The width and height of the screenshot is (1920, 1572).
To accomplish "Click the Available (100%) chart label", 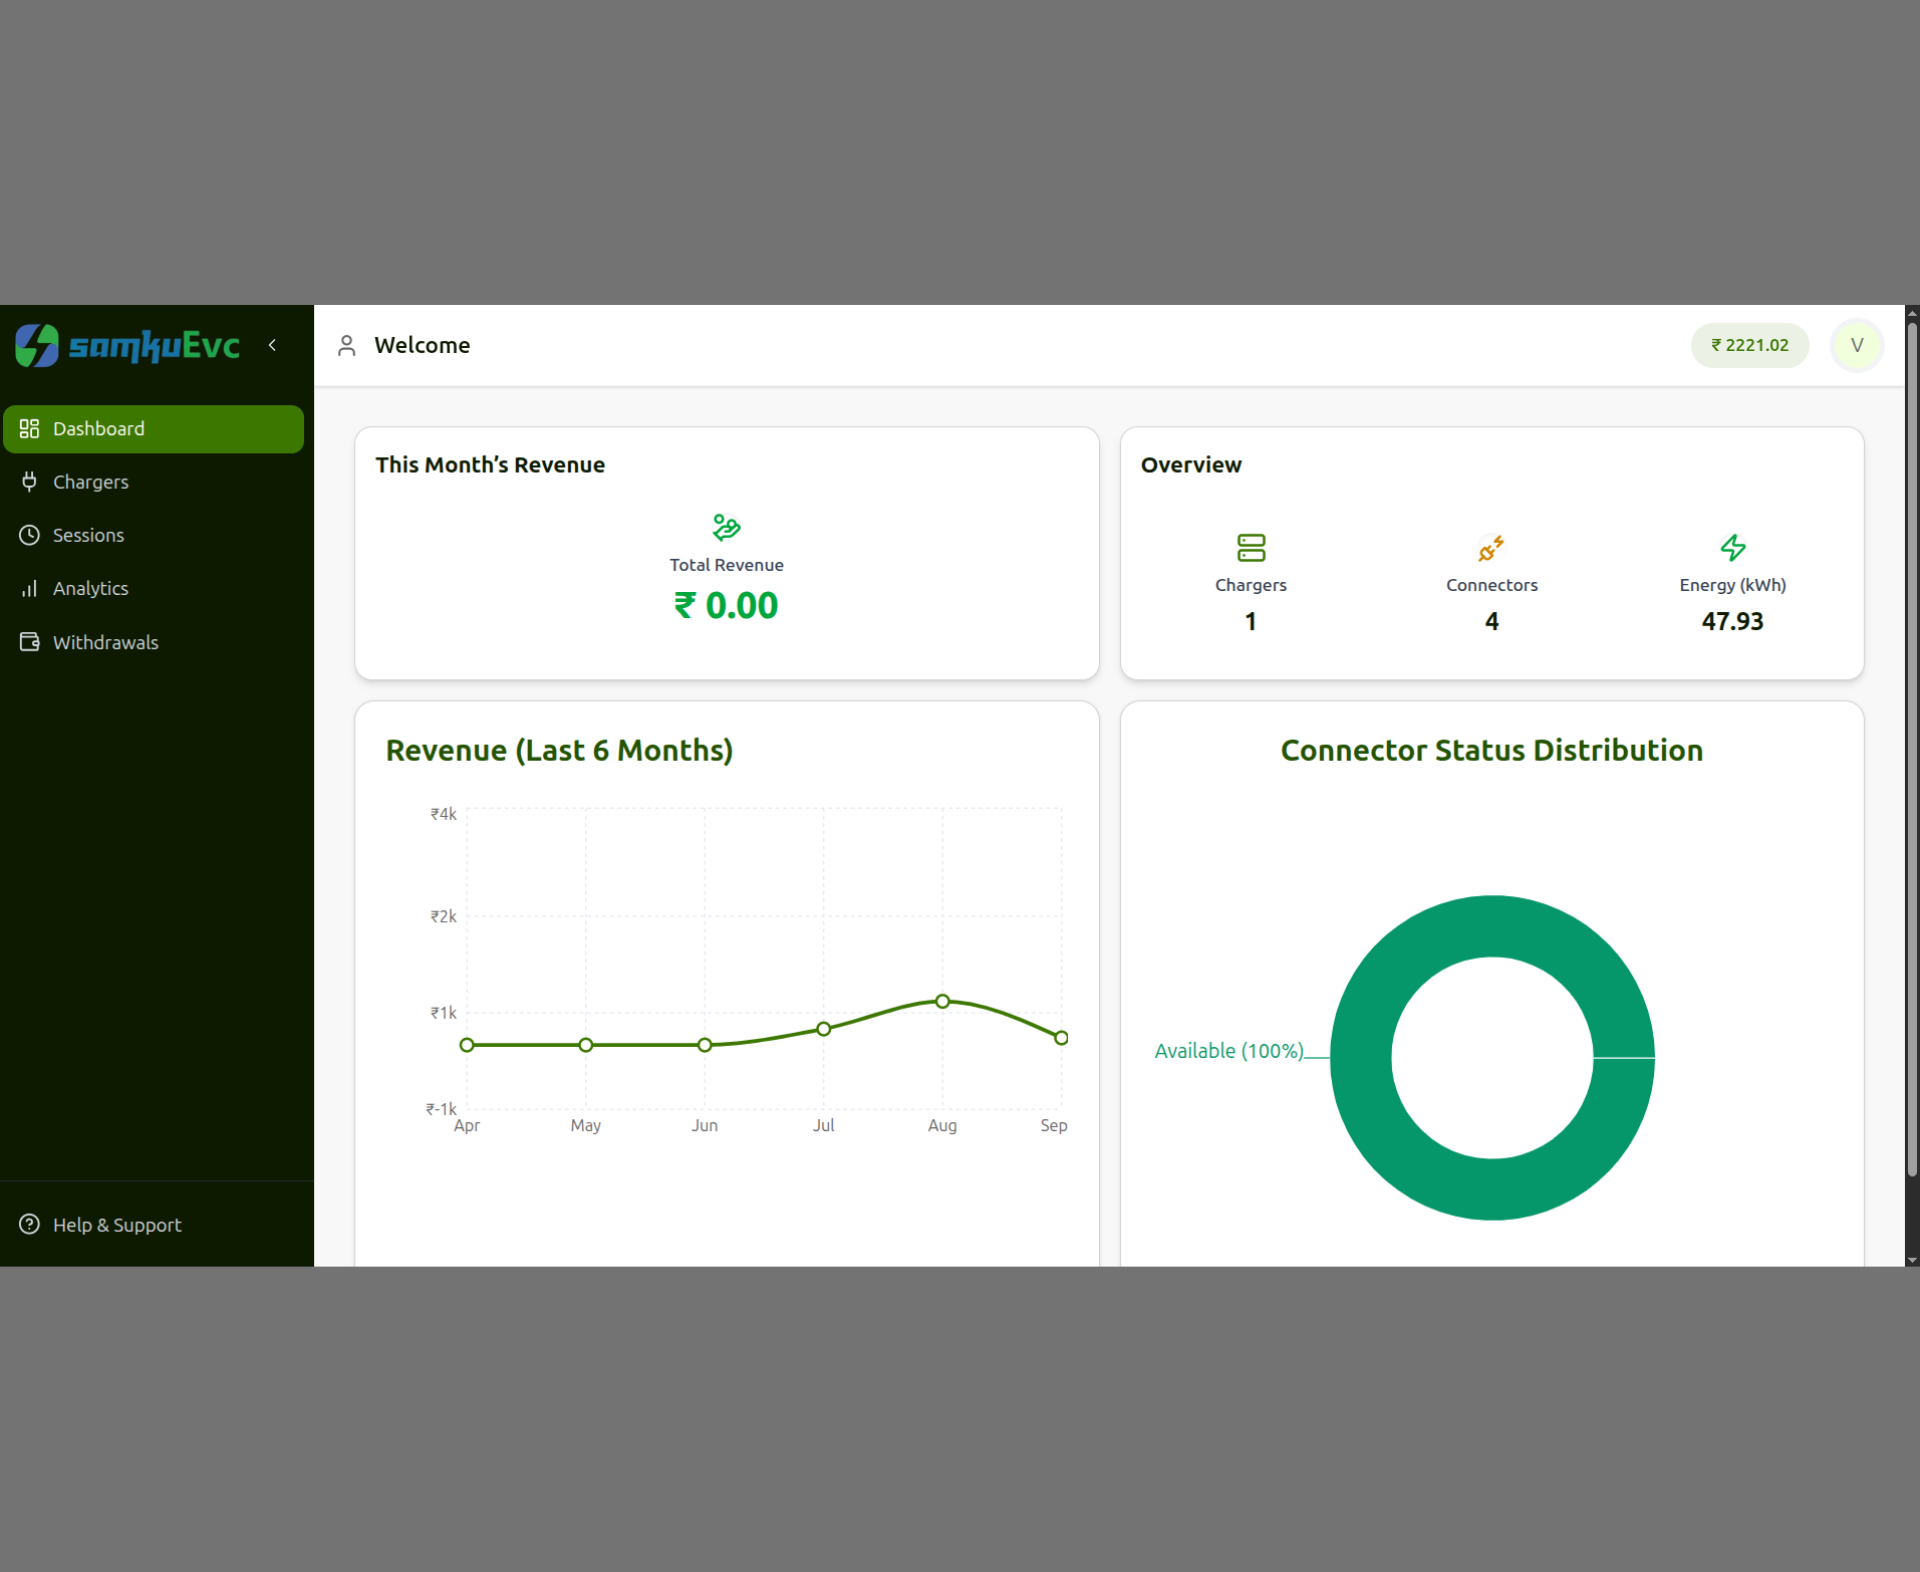I will (x=1229, y=1051).
